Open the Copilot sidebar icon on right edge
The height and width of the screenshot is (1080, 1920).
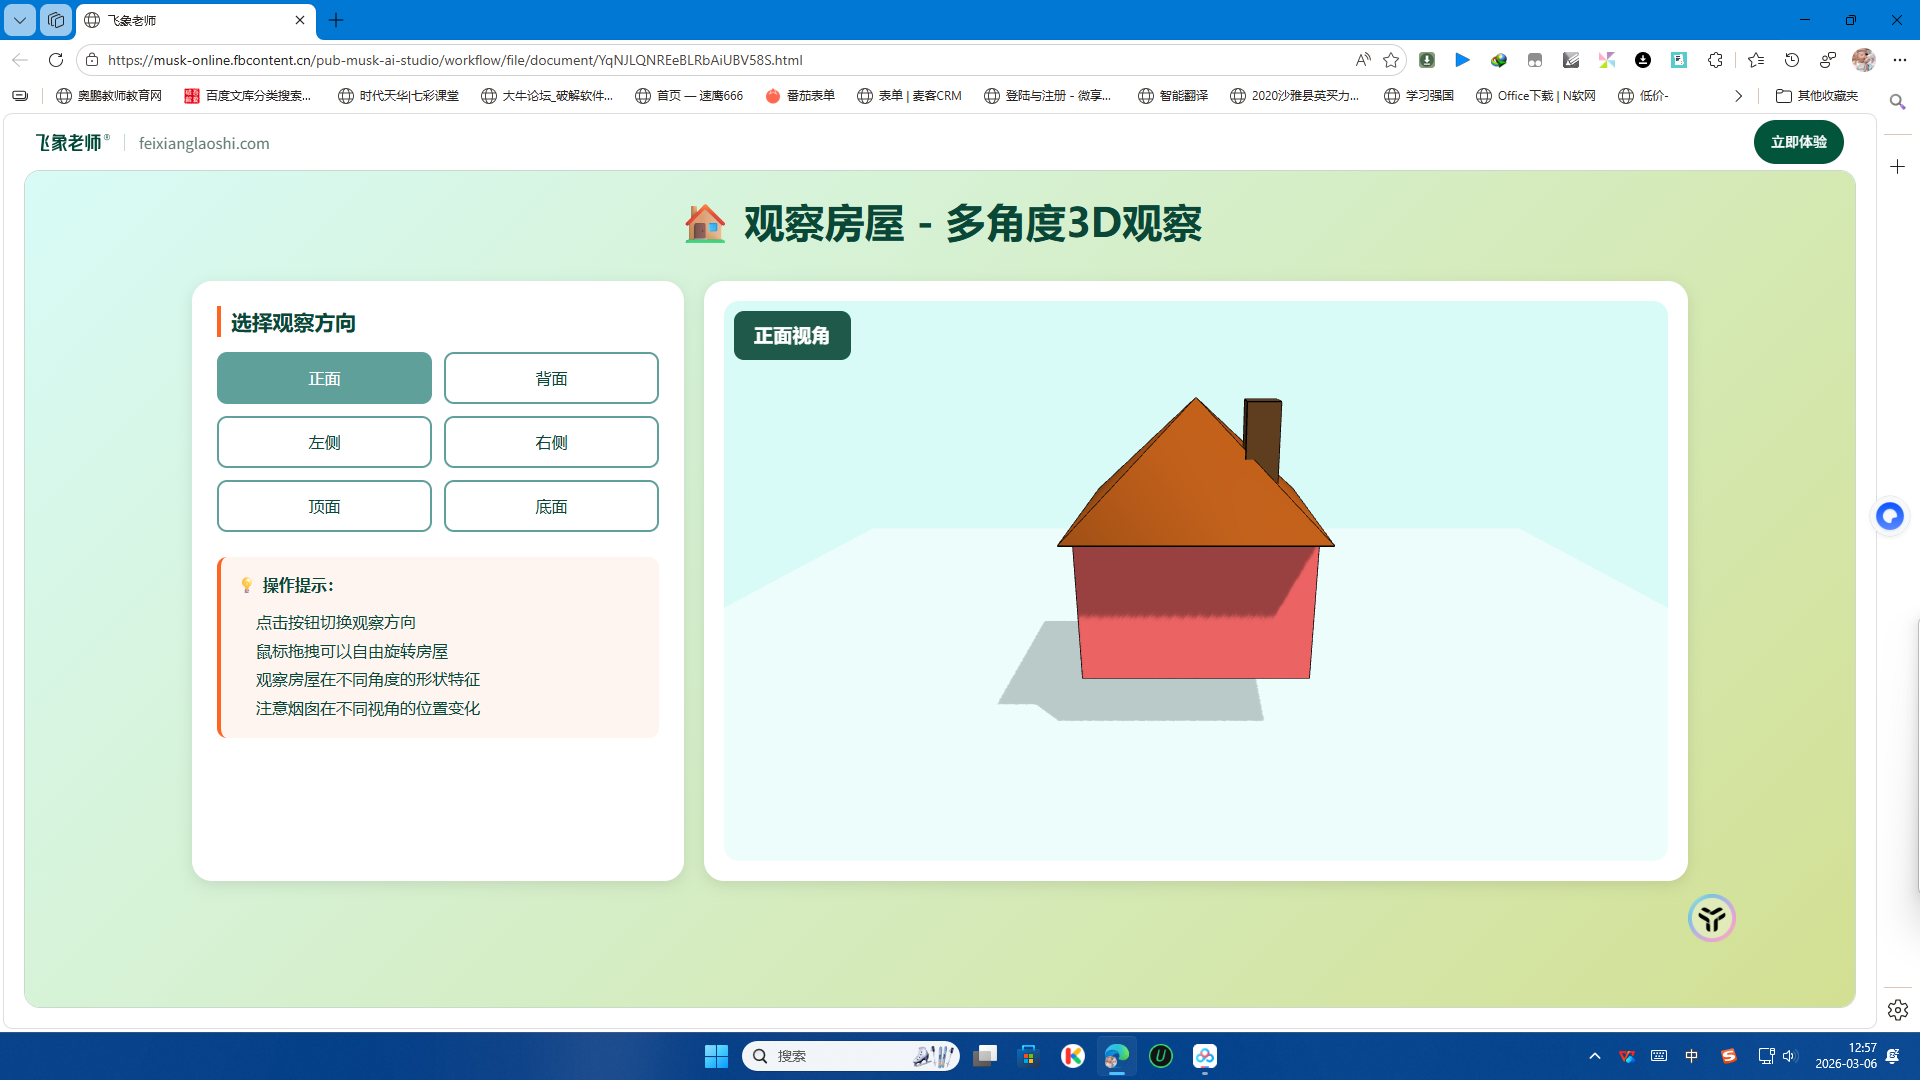click(x=1890, y=516)
